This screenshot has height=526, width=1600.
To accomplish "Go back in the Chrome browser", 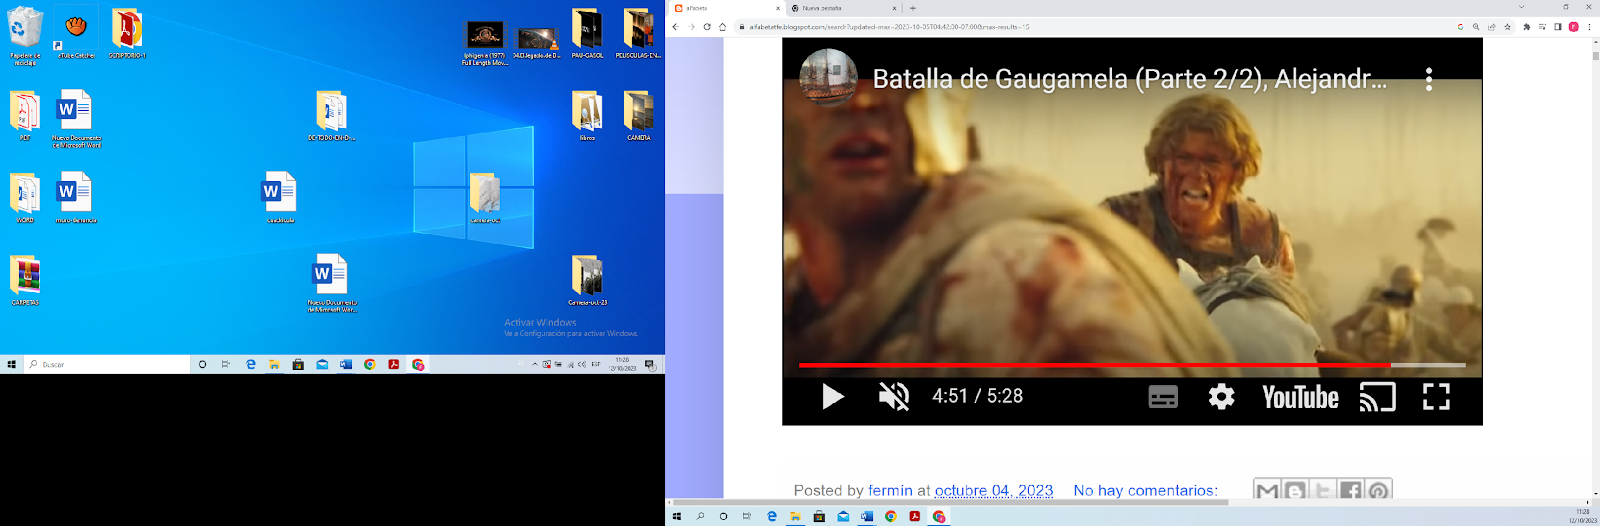I will pos(675,27).
